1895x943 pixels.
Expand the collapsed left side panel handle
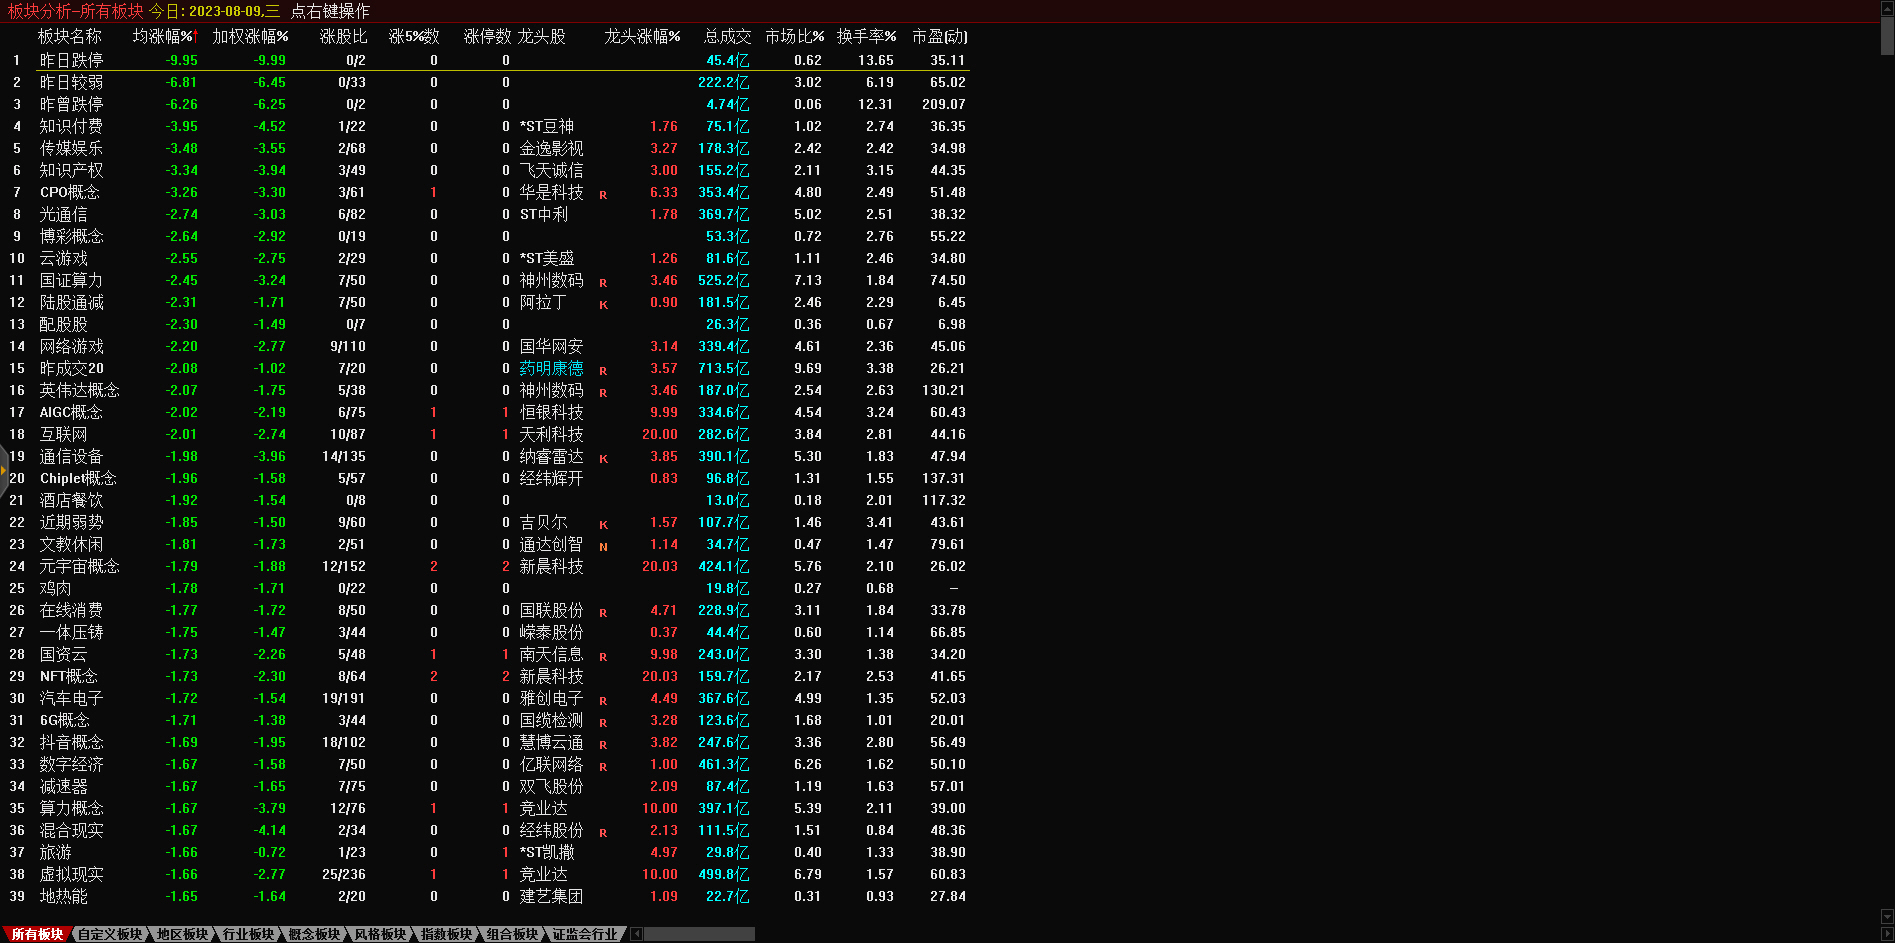tap(4, 468)
